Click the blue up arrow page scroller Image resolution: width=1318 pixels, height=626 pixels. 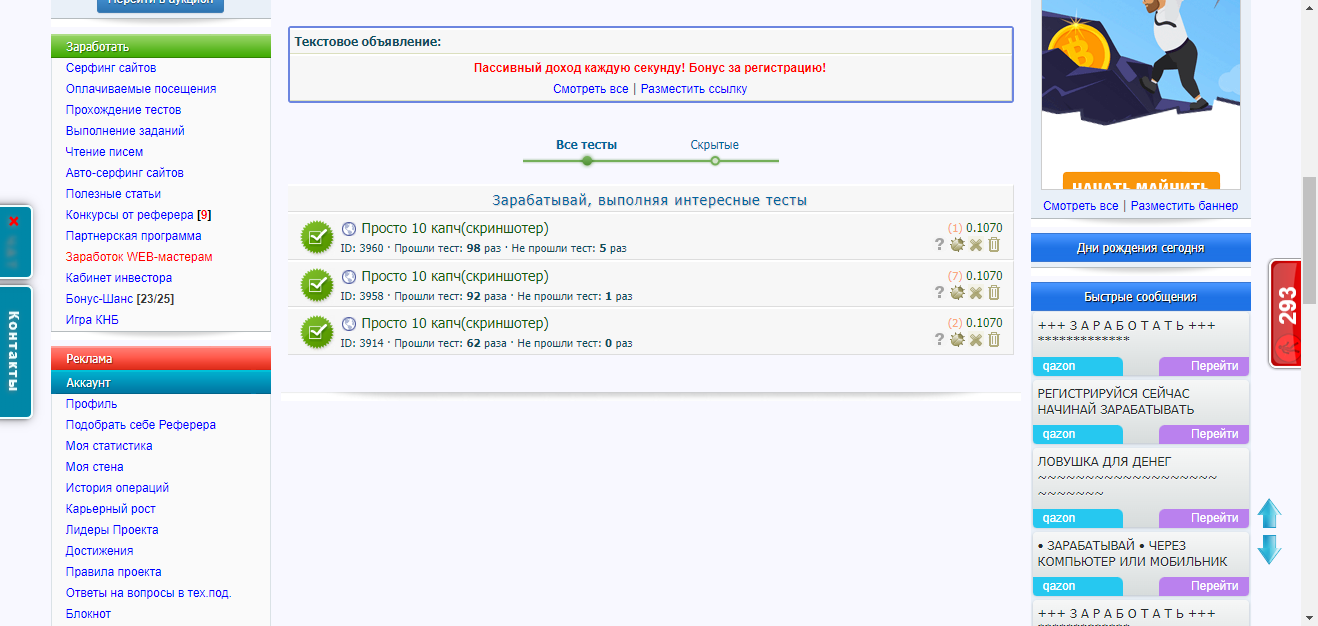(1269, 514)
